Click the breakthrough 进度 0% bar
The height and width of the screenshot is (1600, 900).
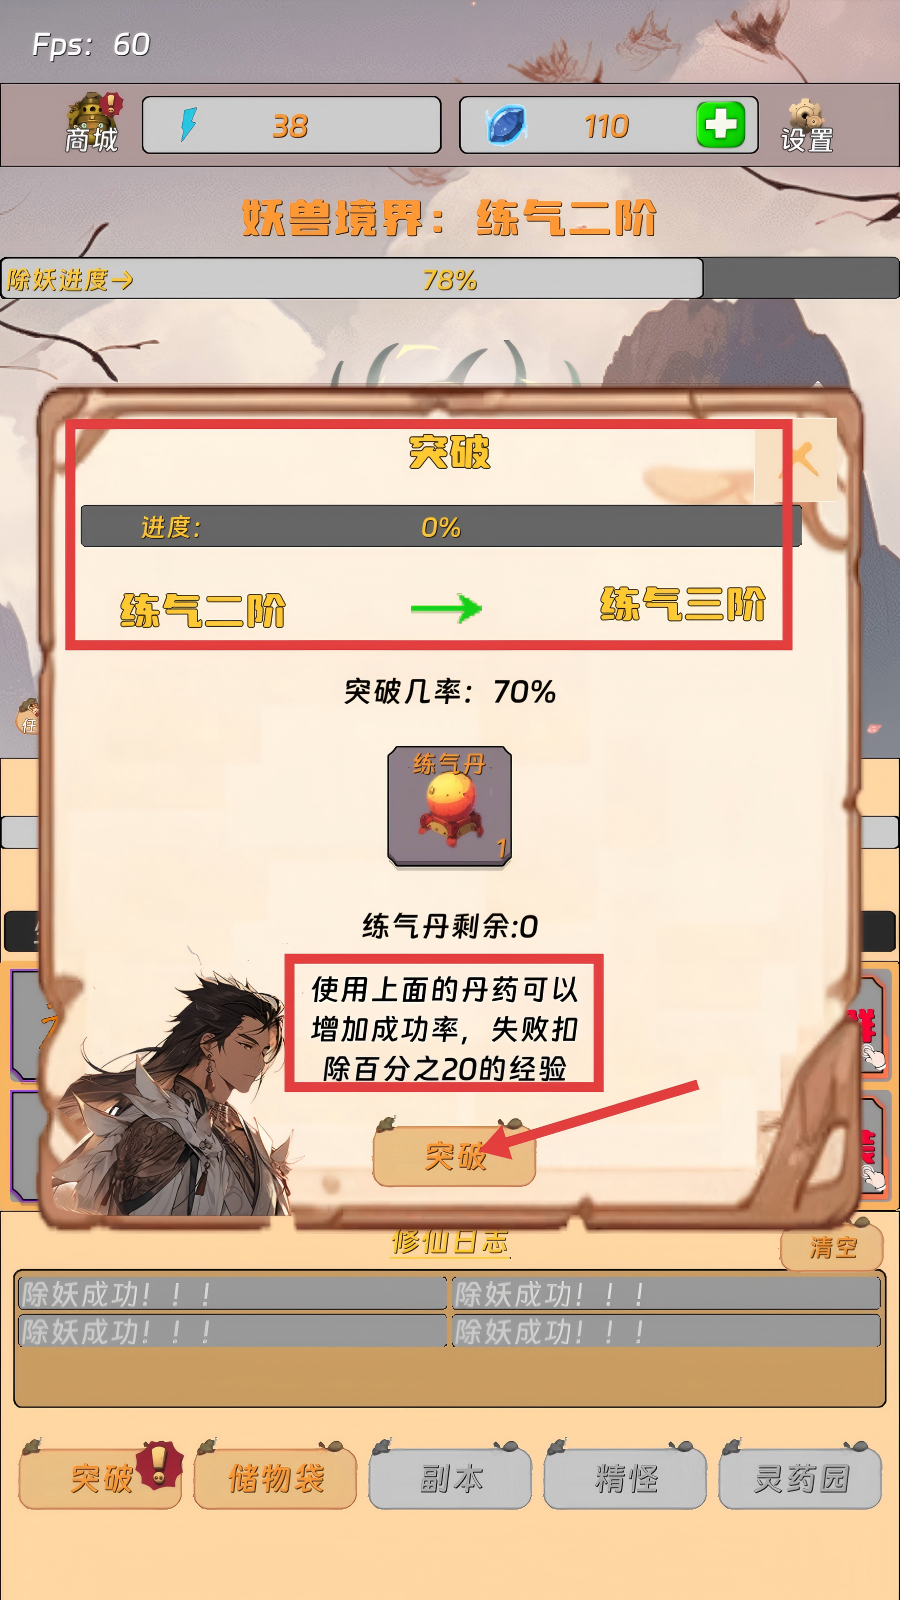pos(441,526)
